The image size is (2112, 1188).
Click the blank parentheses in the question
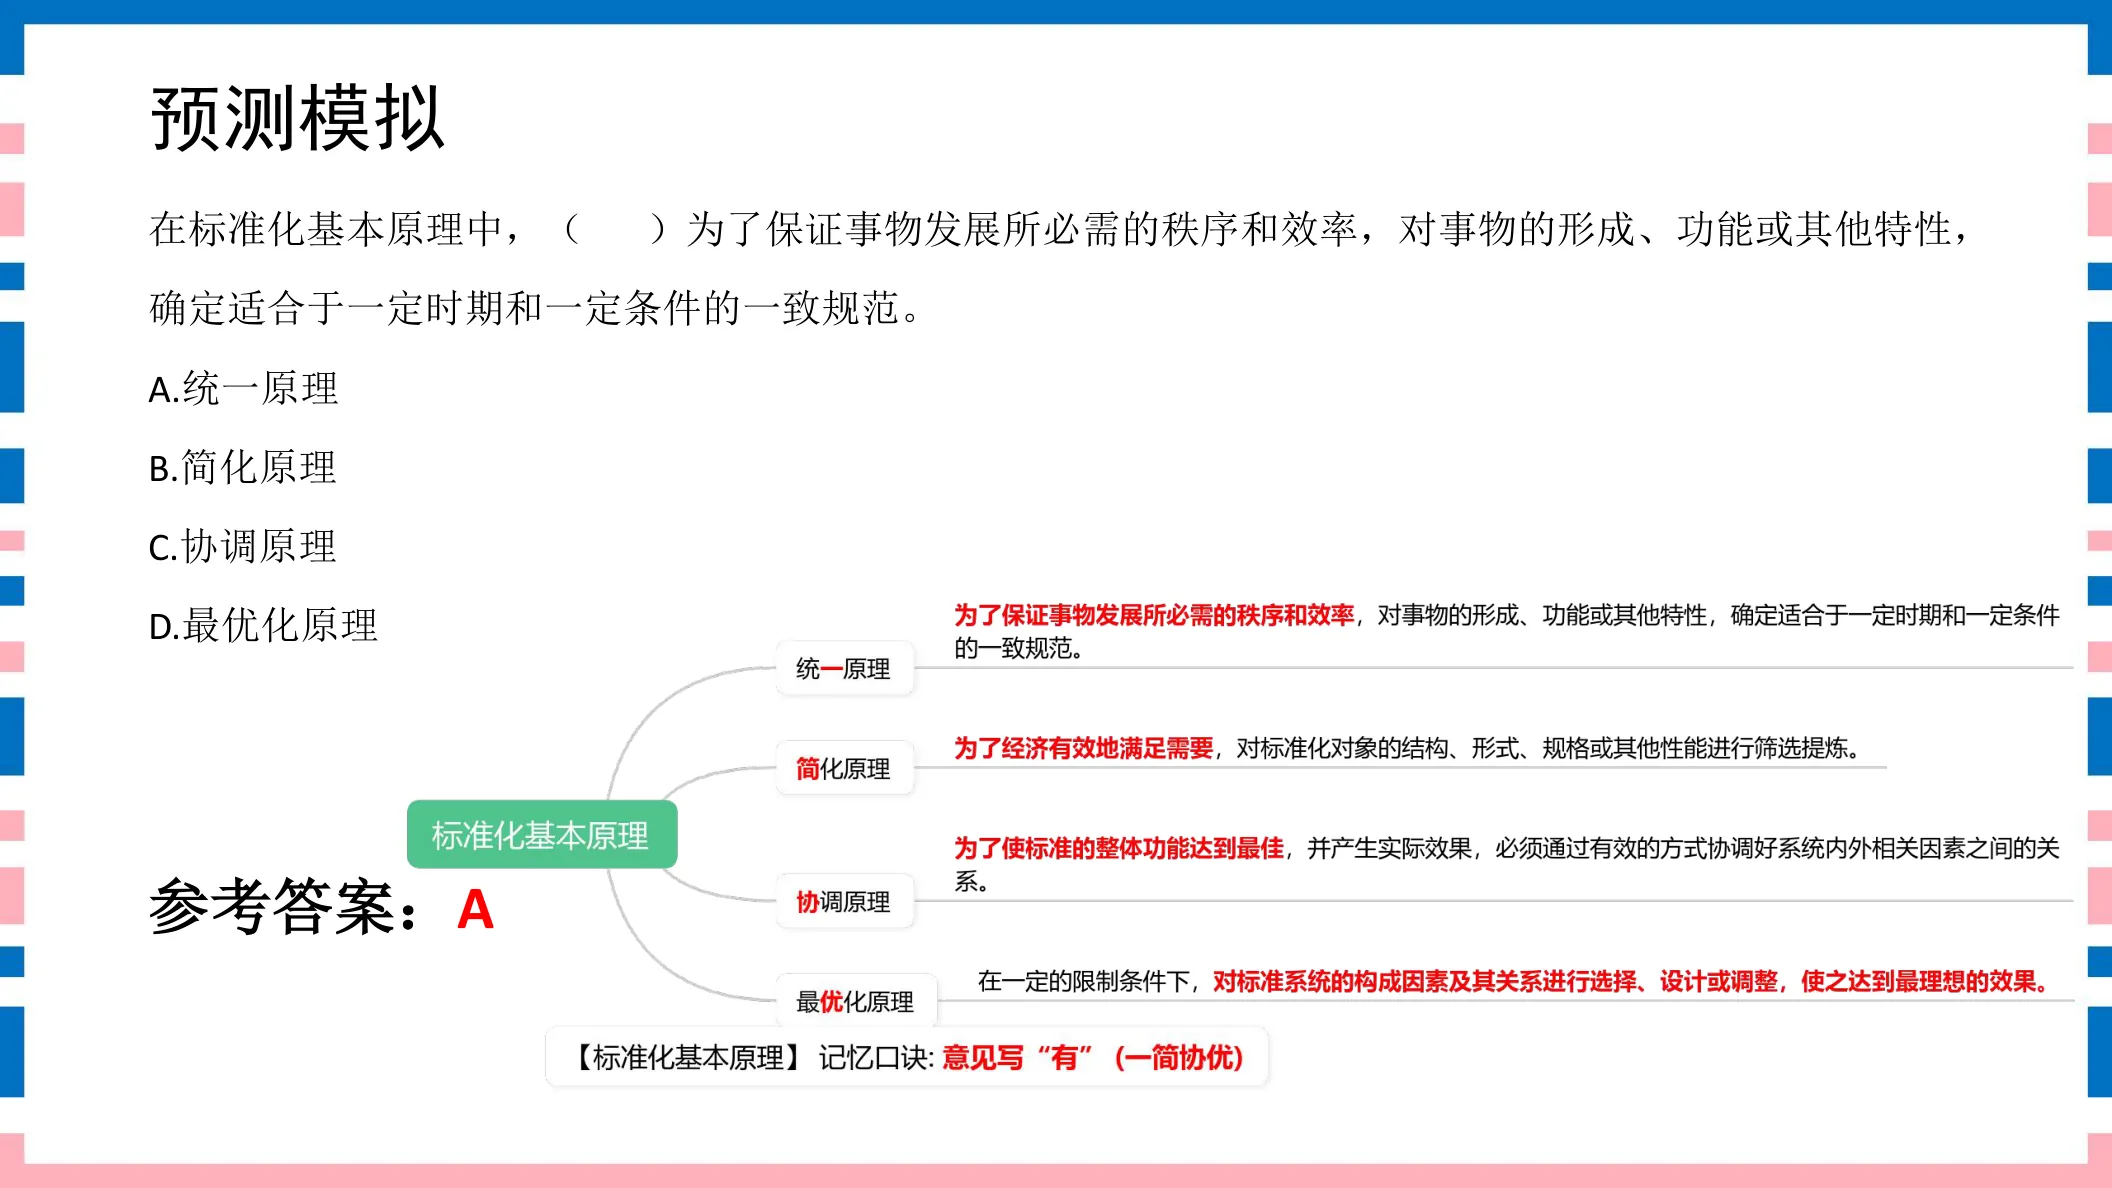pos(614,229)
